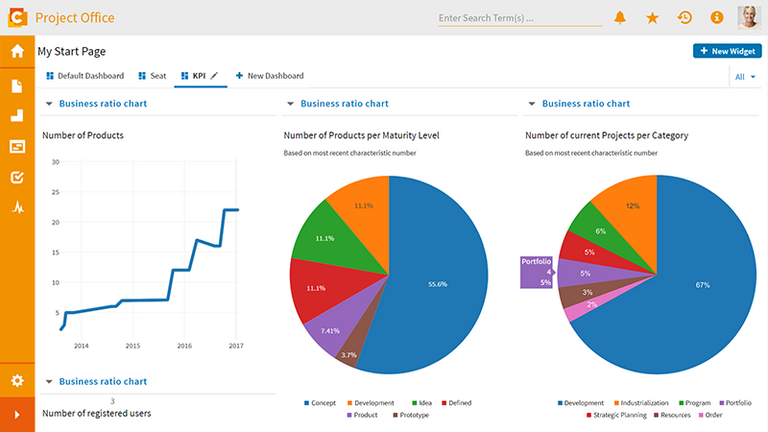This screenshot has width=768, height=432.
Task: Collapse the Maturity Level chart widget
Action: 290,104
